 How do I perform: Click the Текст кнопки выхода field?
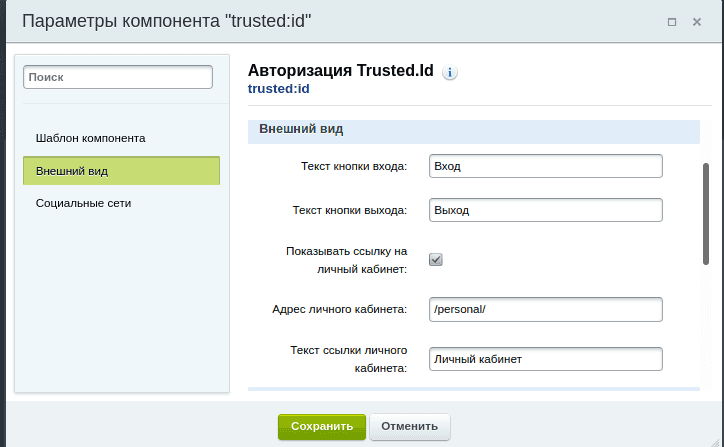(546, 210)
